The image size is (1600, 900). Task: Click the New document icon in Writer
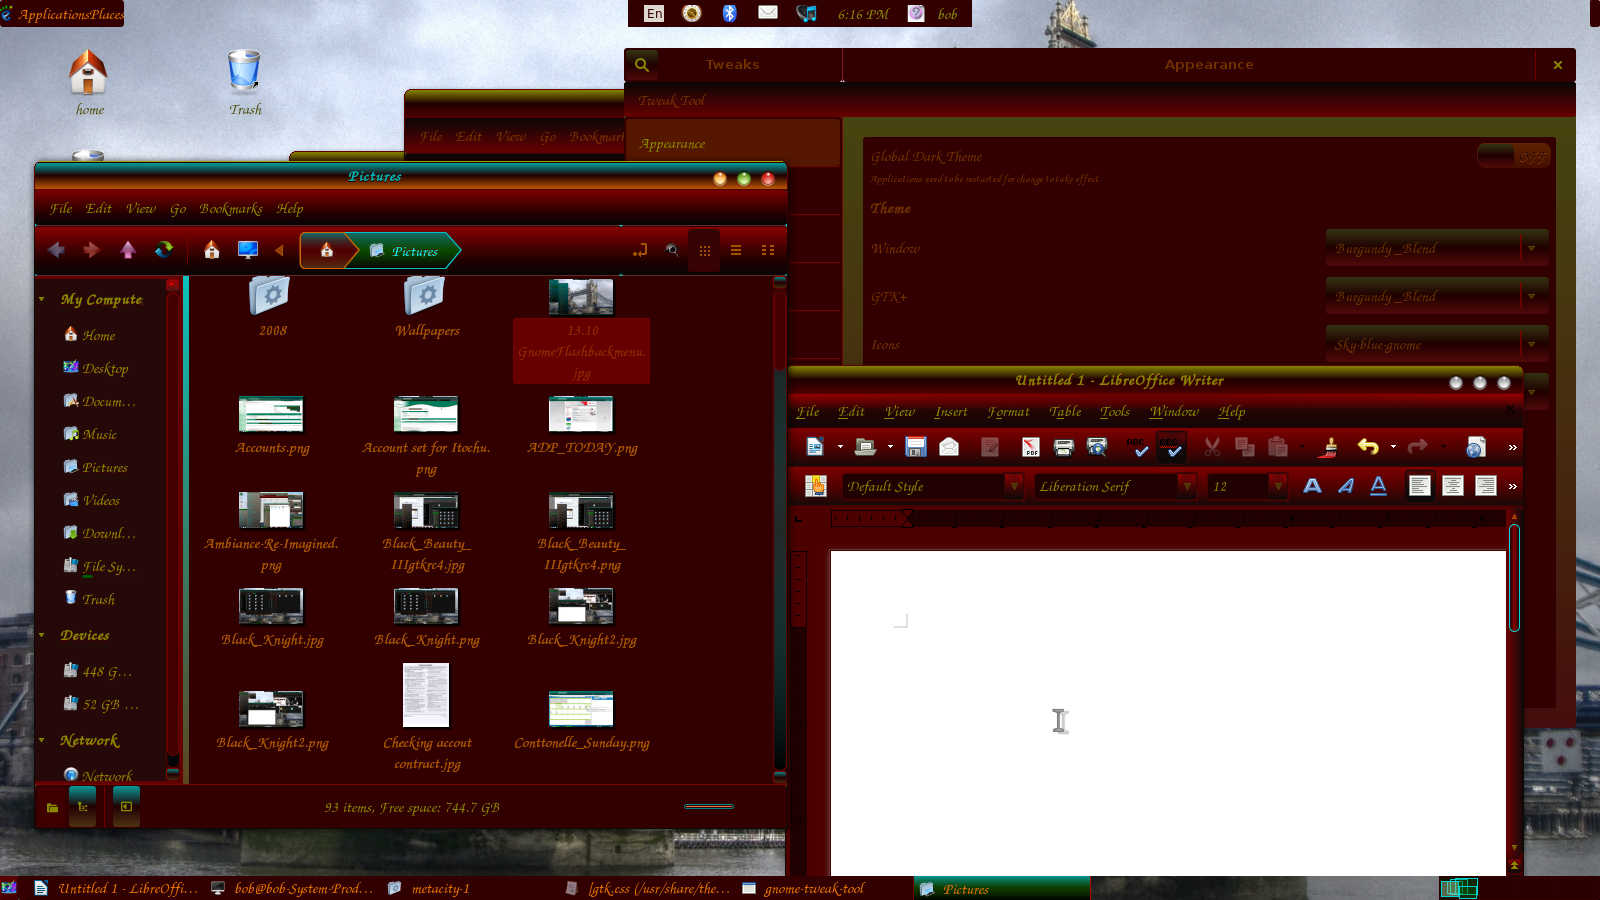pos(815,447)
